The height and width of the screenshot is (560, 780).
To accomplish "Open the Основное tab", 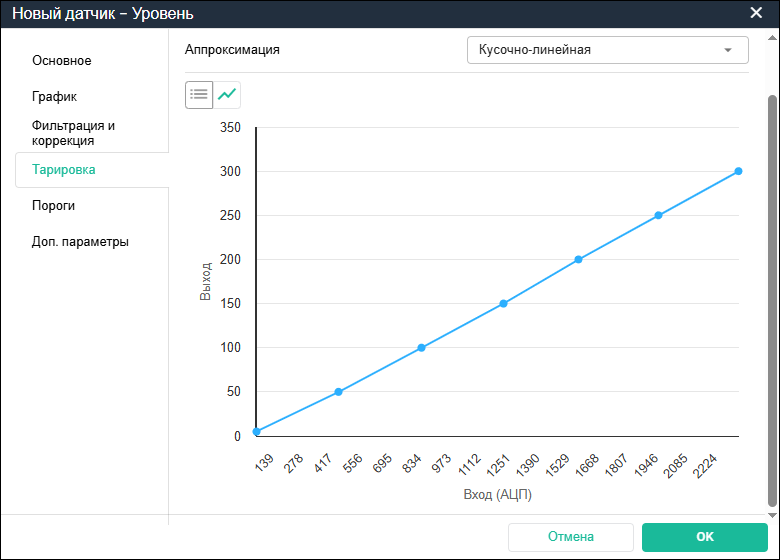I will (62, 61).
